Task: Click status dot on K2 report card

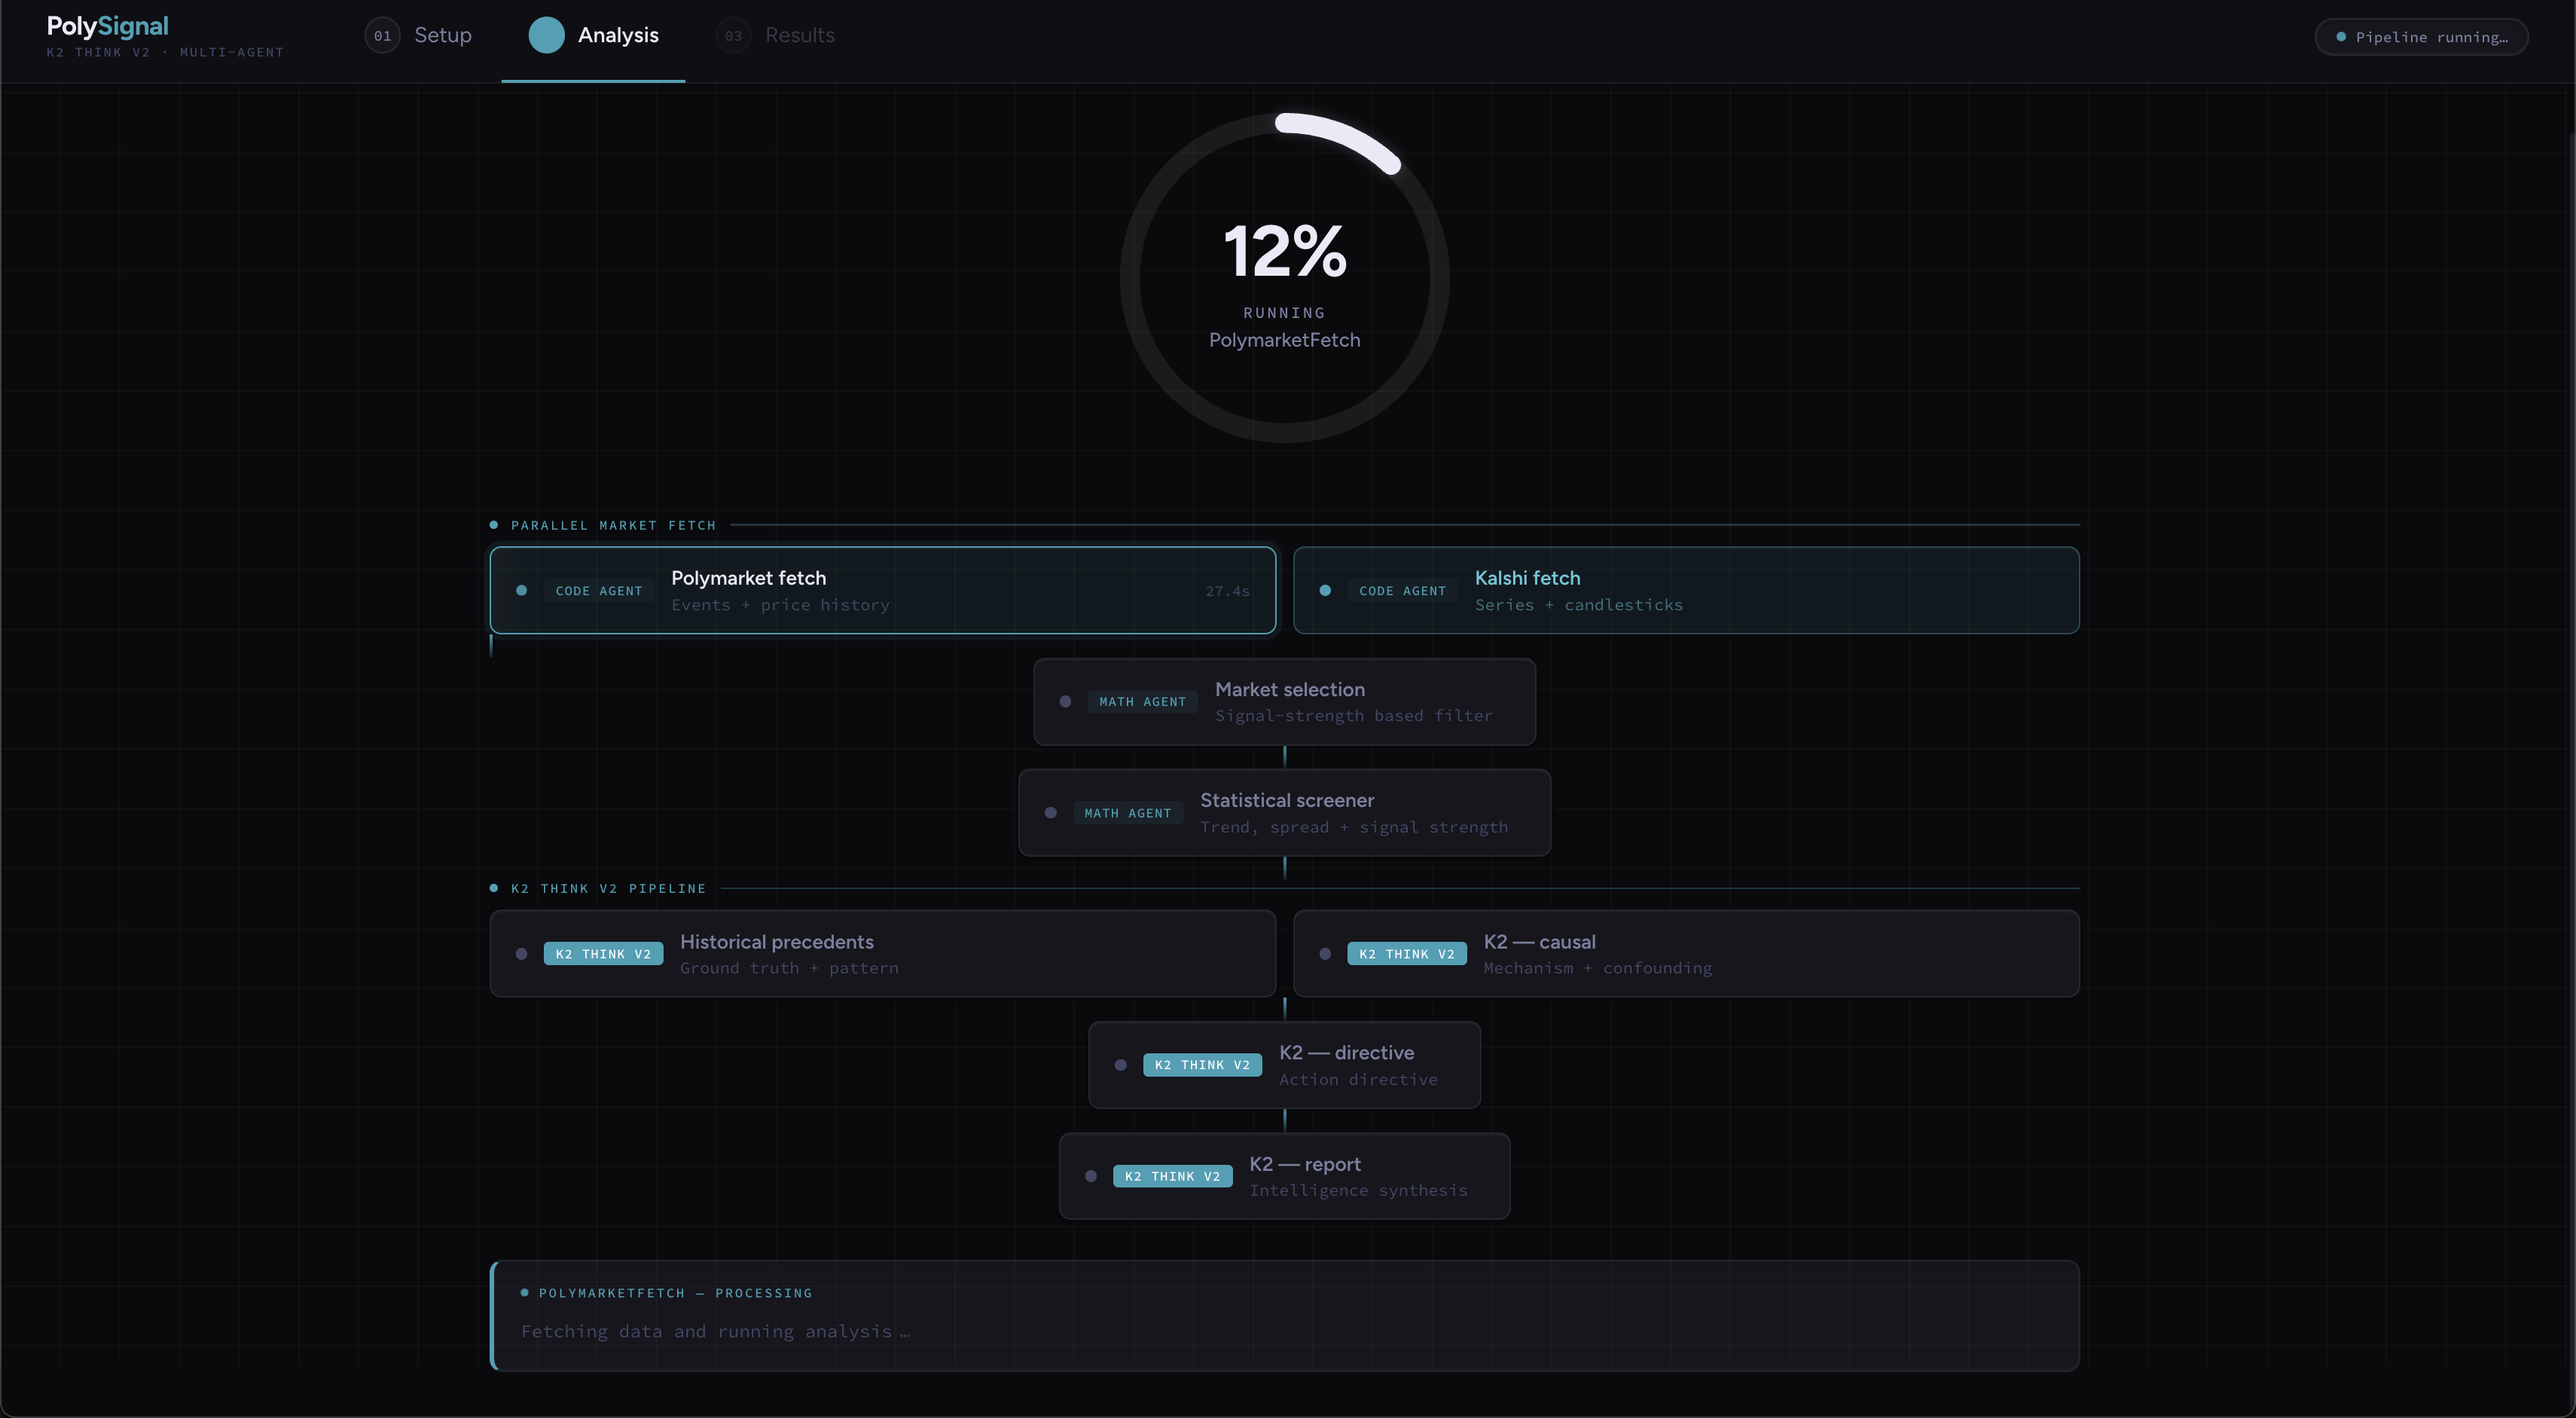Action: pos(1091,1176)
